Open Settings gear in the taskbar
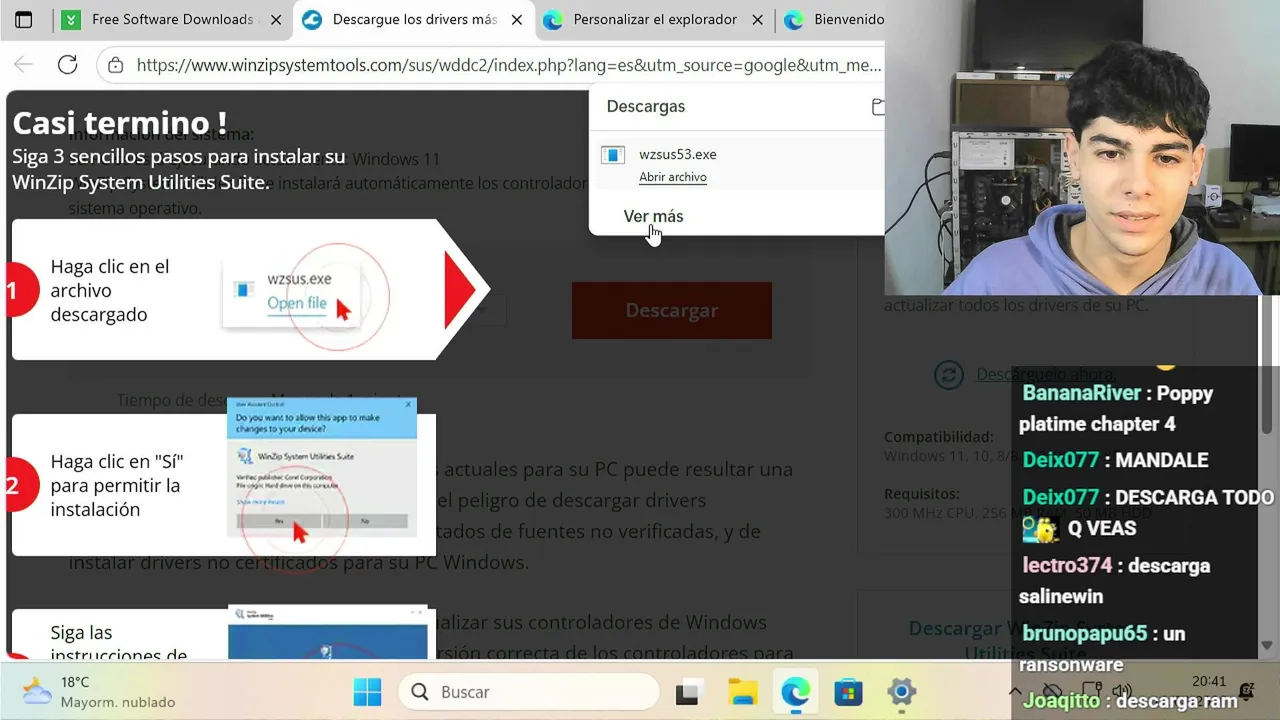The height and width of the screenshot is (720, 1280). 901,692
